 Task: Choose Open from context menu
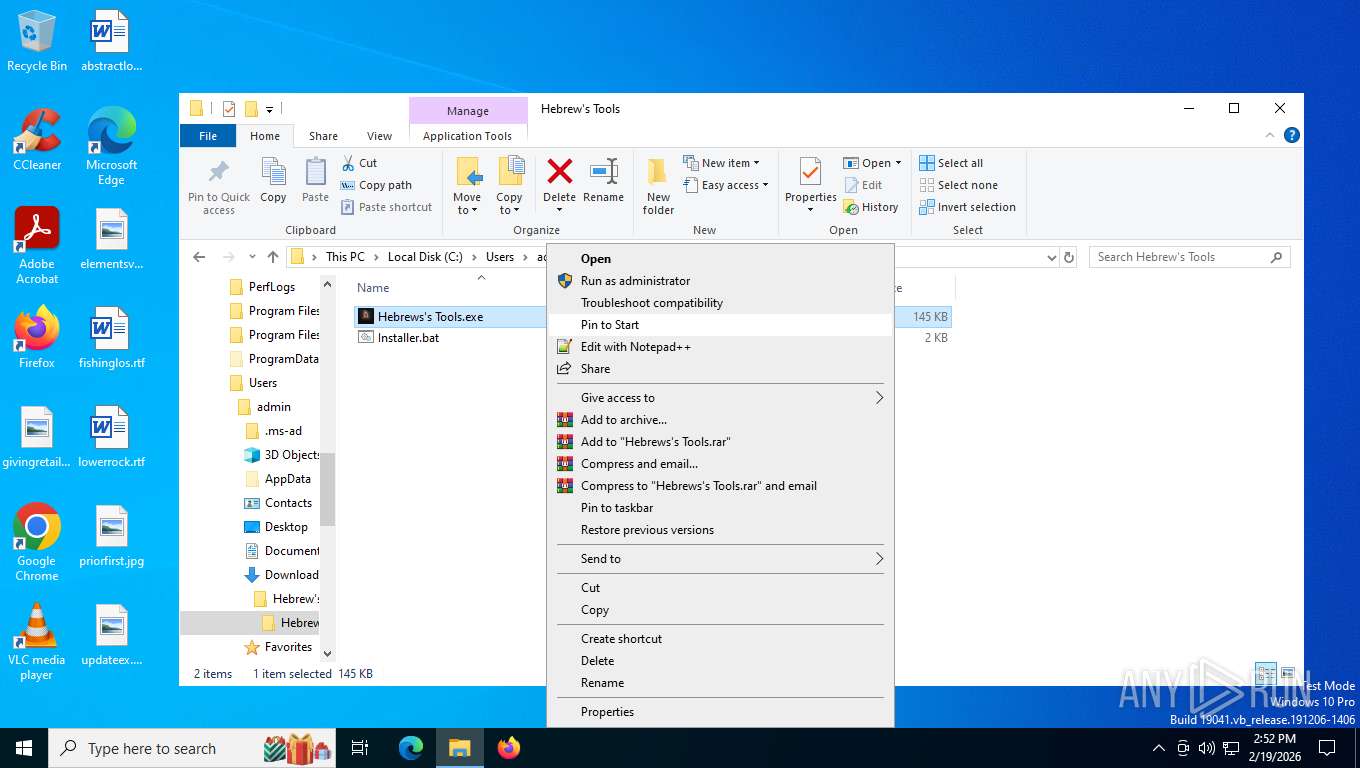click(720, 259)
